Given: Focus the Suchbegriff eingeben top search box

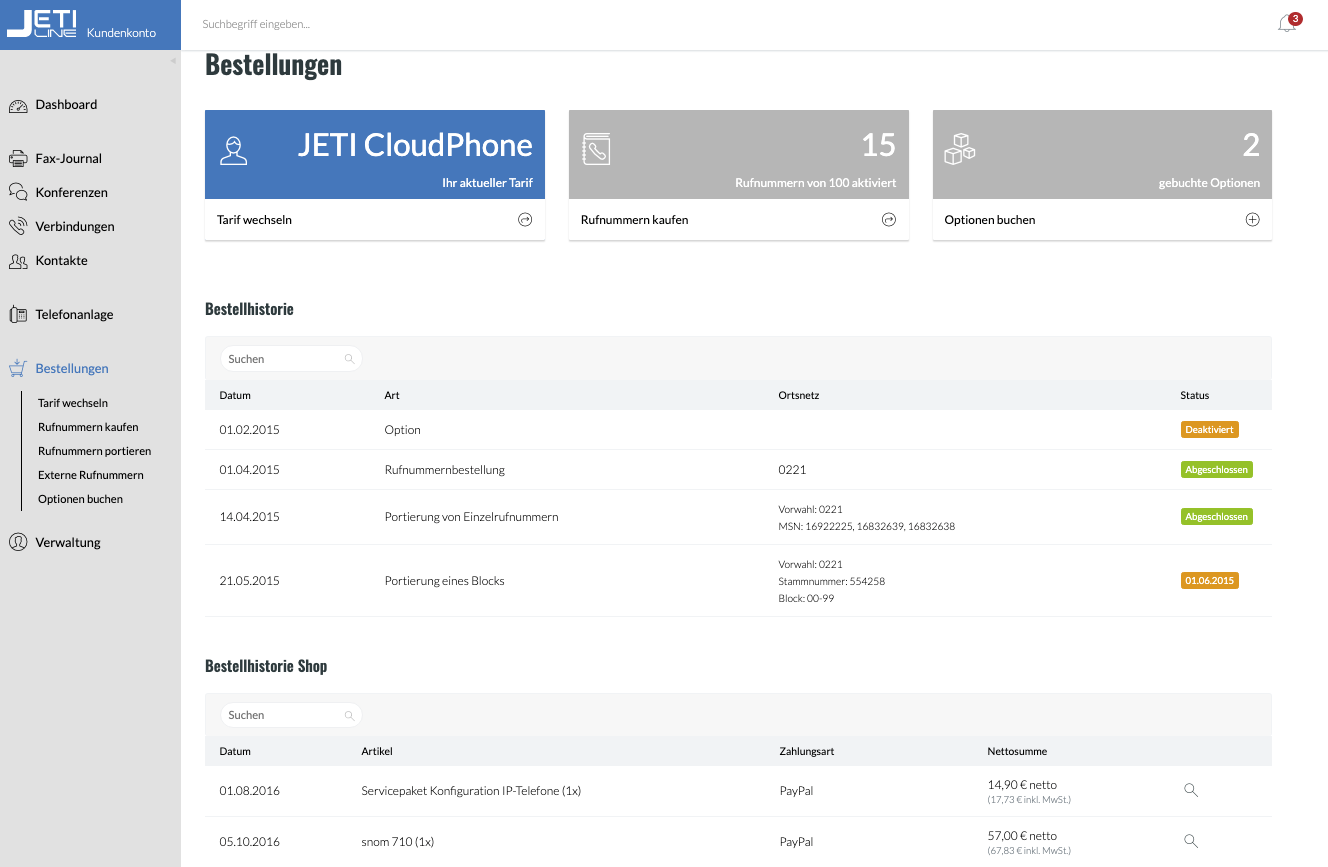Looking at the screenshot, I should [x=400, y=24].
